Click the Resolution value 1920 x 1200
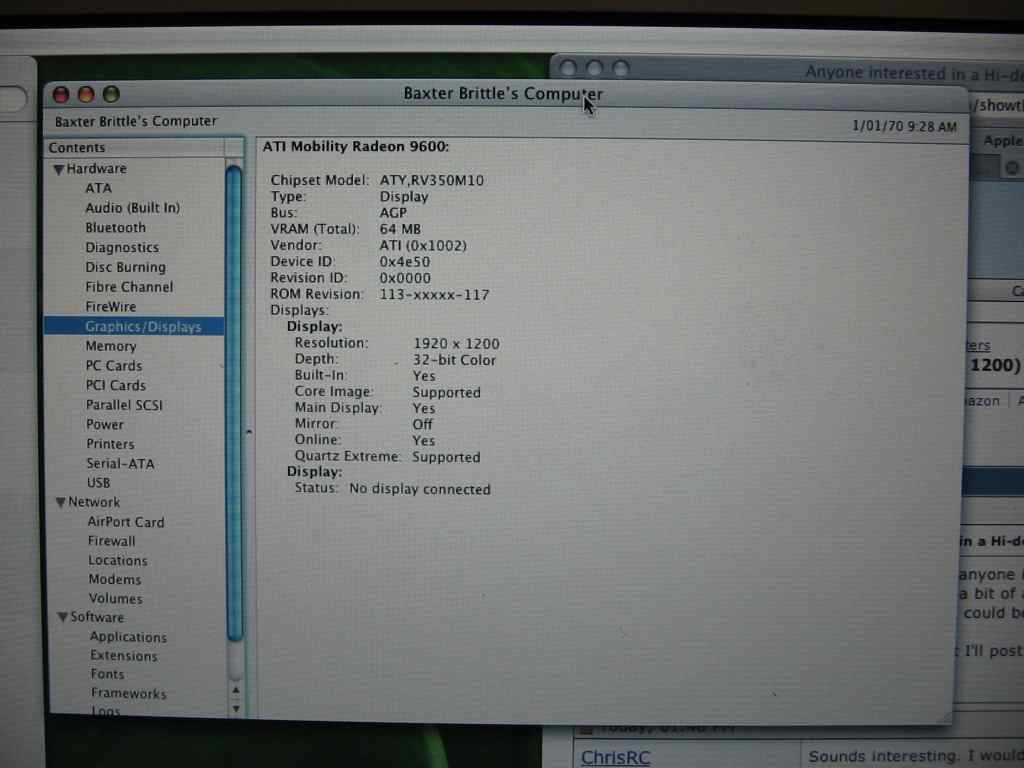 click(456, 344)
